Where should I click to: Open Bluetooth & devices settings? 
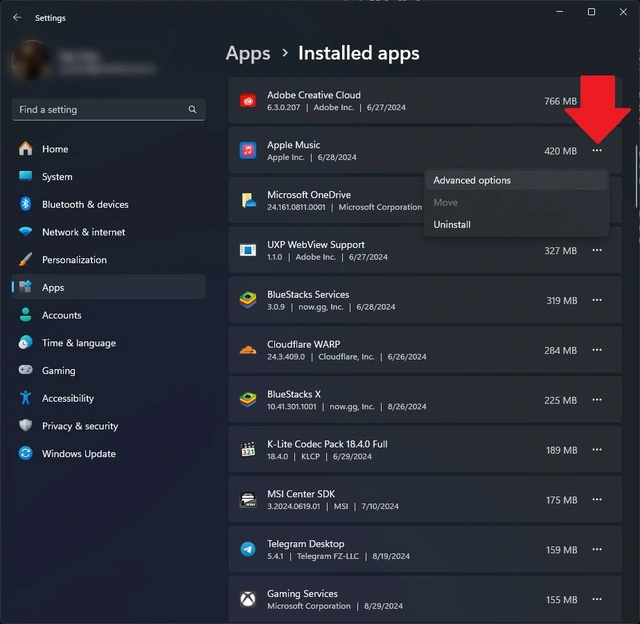(108, 204)
